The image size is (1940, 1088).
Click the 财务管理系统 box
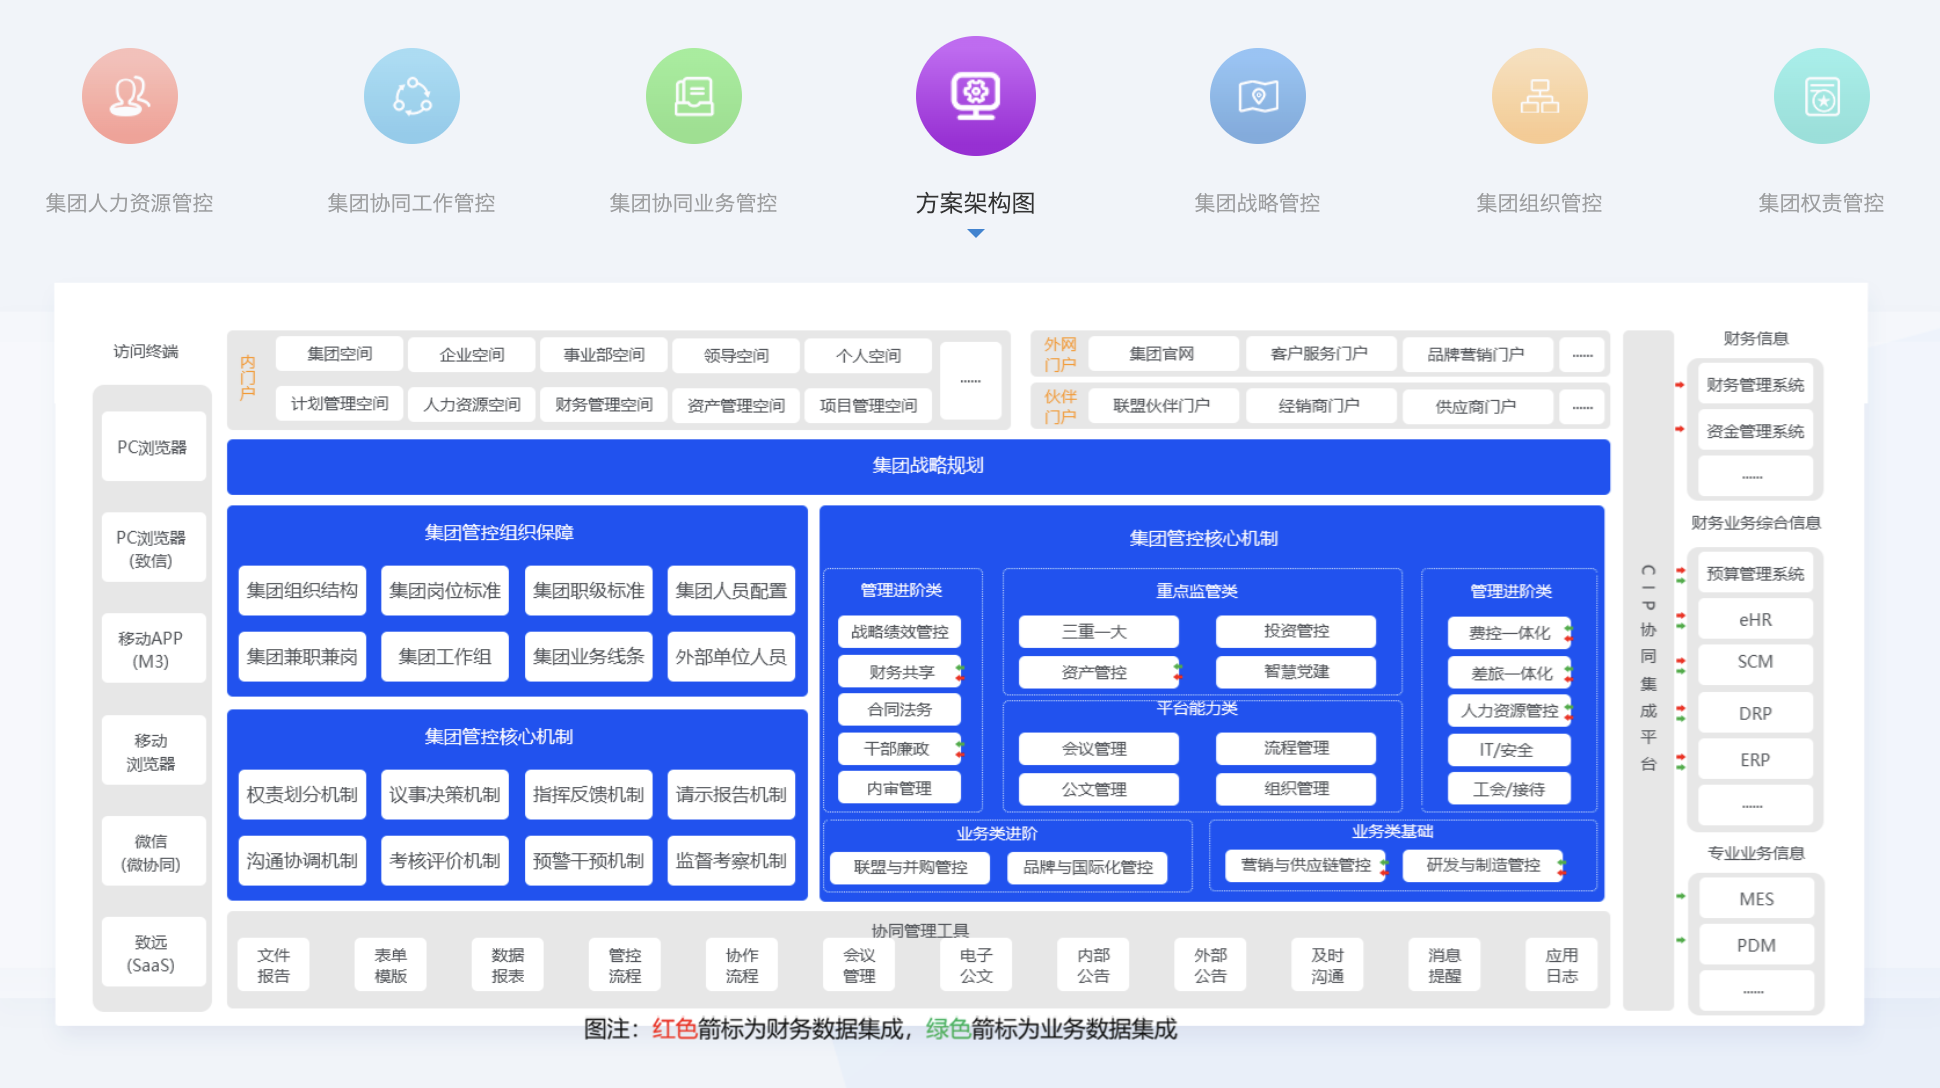1755,385
